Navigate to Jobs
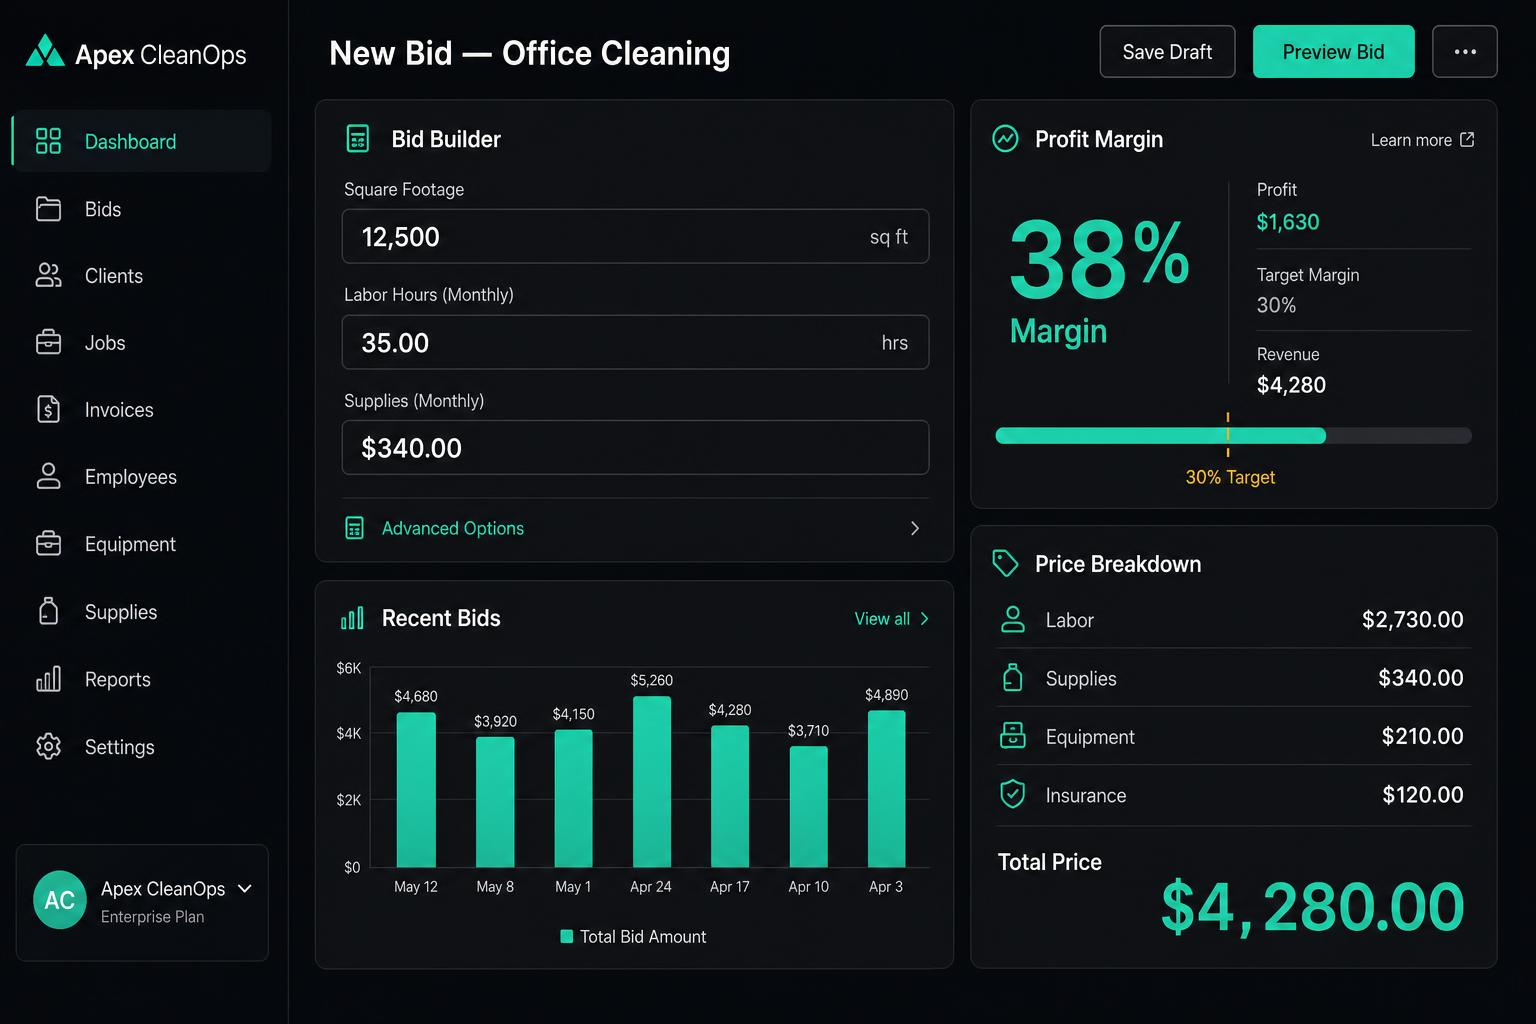The height and width of the screenshot is (1024, 1536). pos(141,342)
